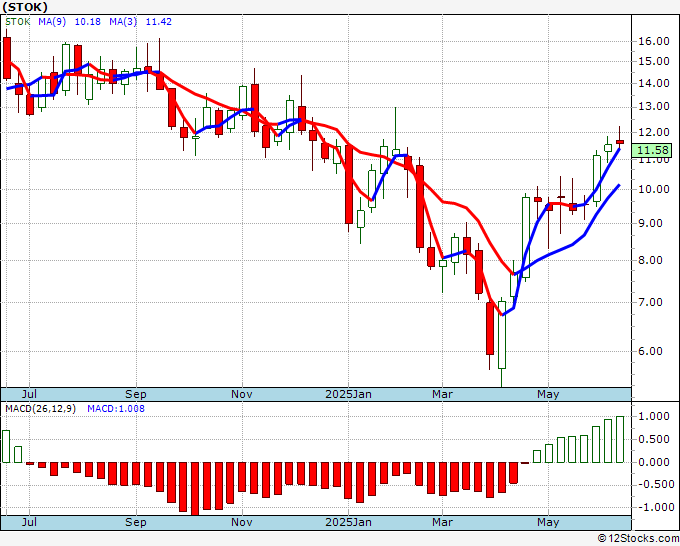This screenshot has width=680, height=546.
Task: Click the current price tag 11.58
Action: pos(652,150)
